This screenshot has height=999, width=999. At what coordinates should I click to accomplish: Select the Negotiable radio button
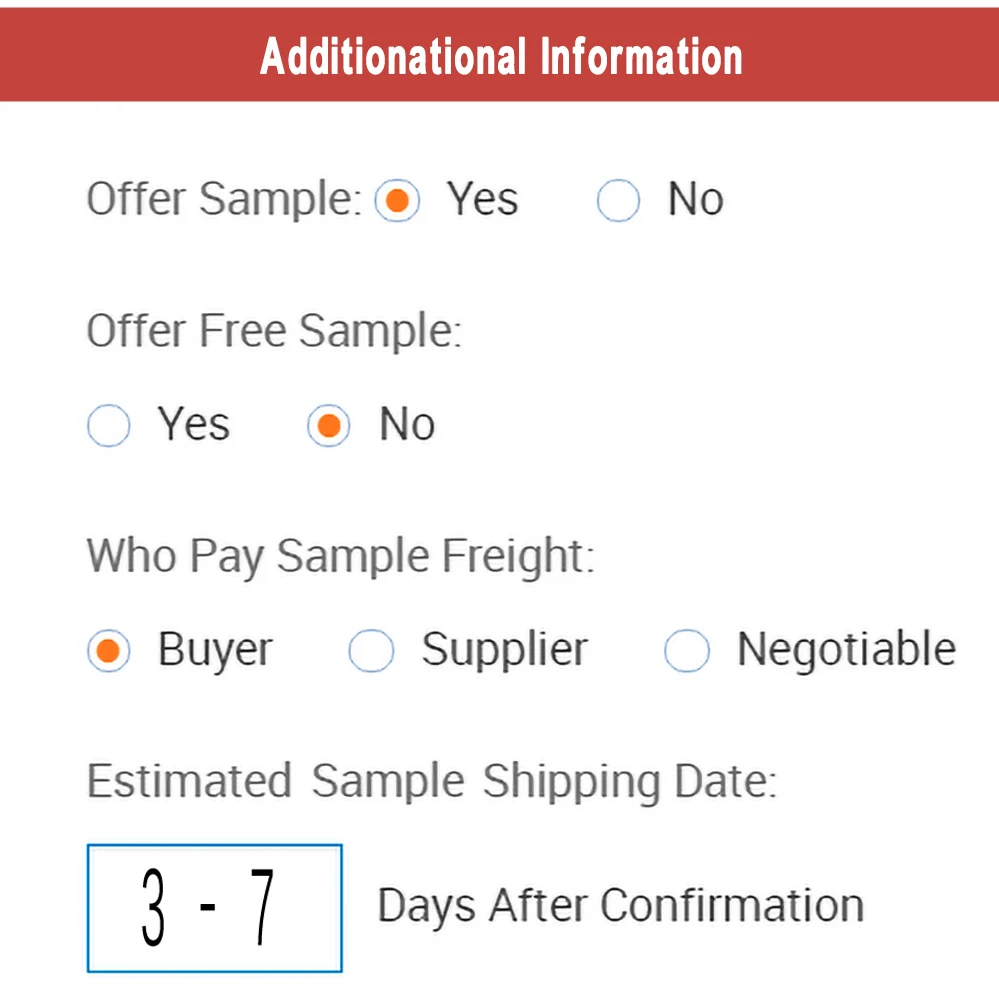687,652
